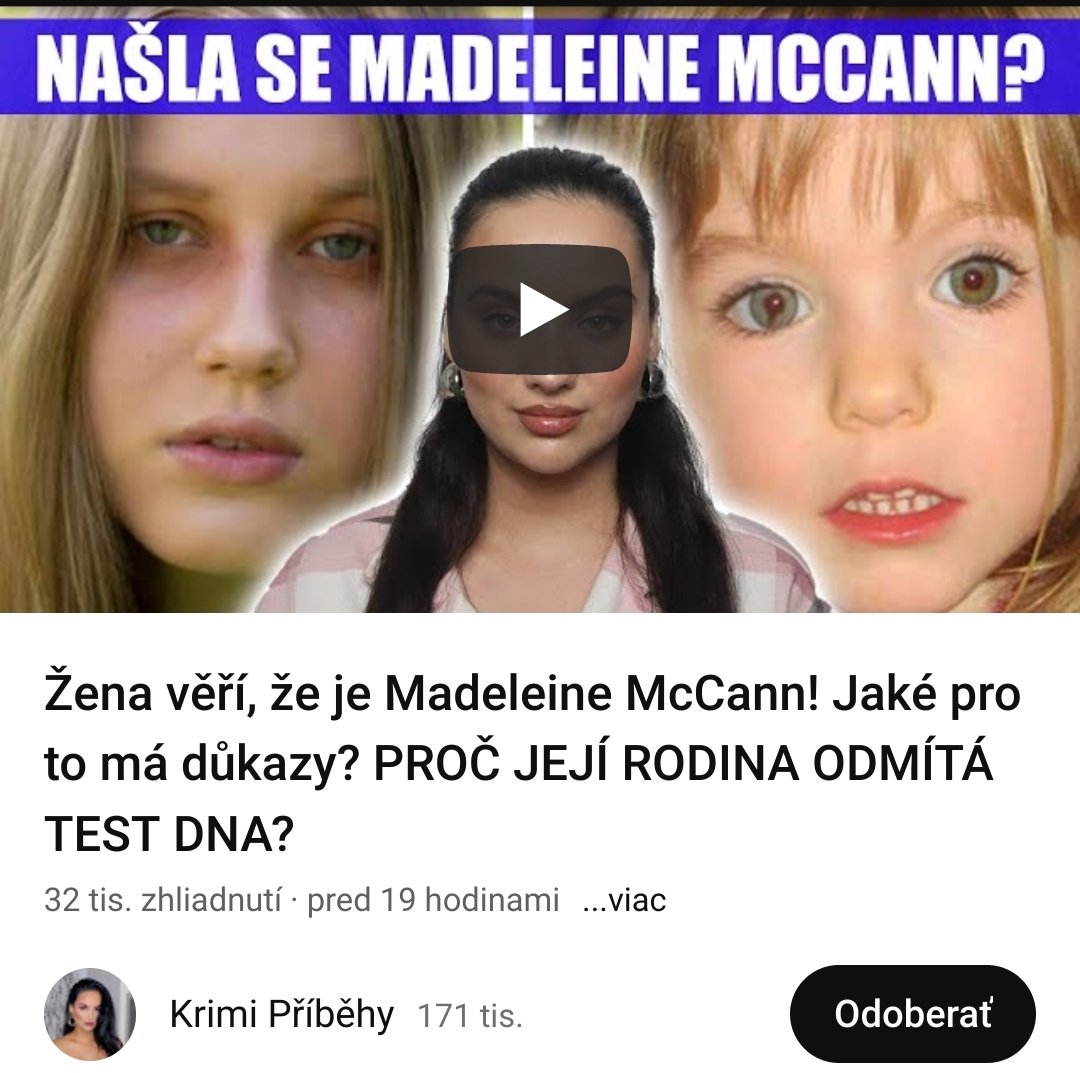Tap the "32 tis. zhliadnutí" view count
The height and width of the screenshot is (1073, 1080).
coord(163,900)
